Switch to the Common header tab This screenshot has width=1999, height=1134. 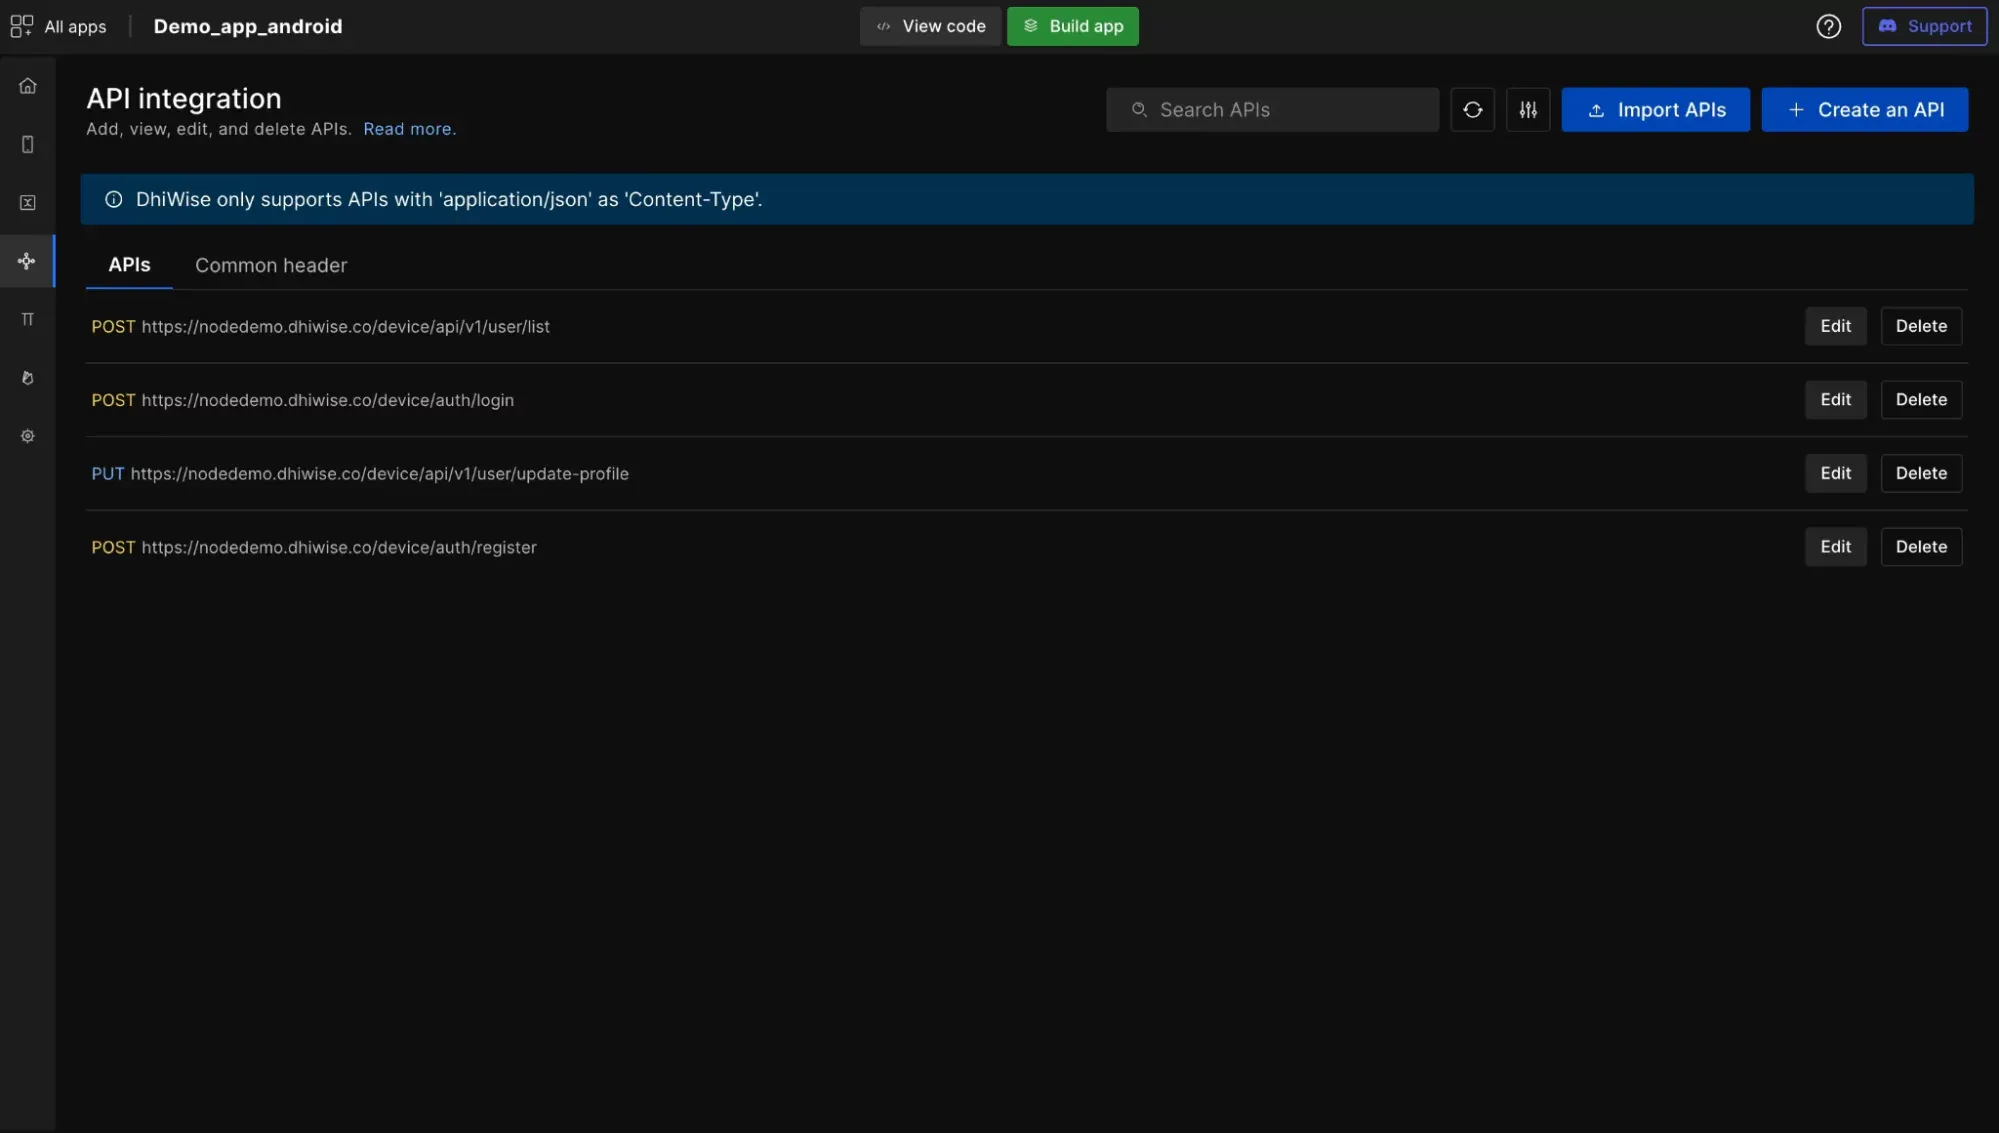tap(270, 265)
